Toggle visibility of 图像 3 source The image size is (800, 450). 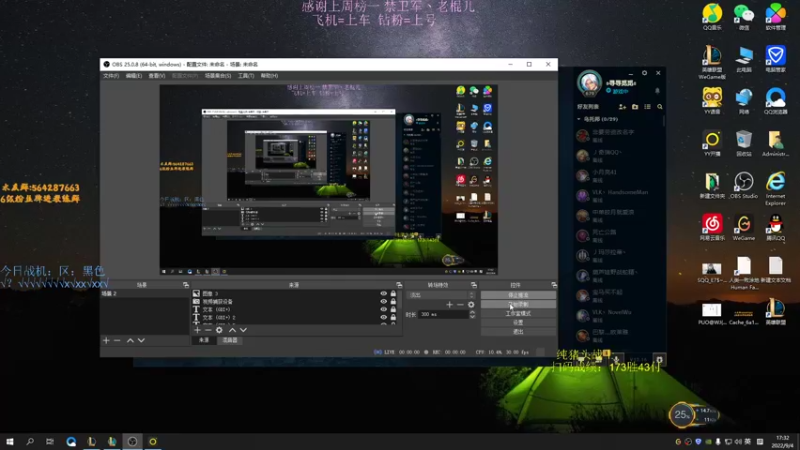point(384,293)
